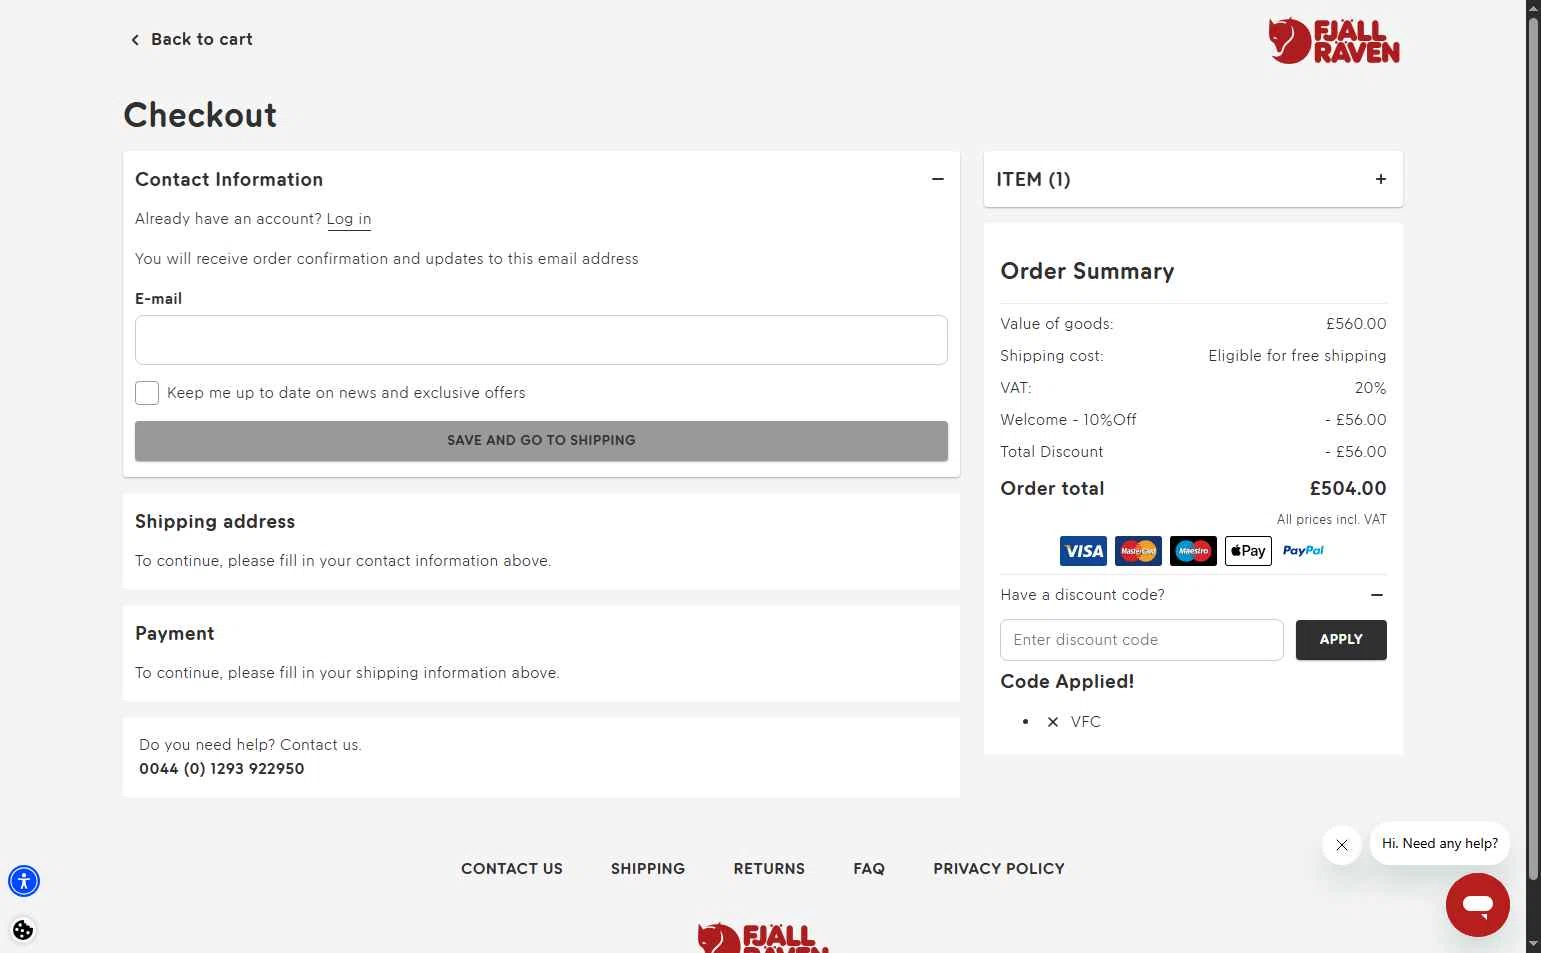Expand the ITEM (1) panel
The height and width of the screenshot is (953, 1541).
coord(1381,179)
